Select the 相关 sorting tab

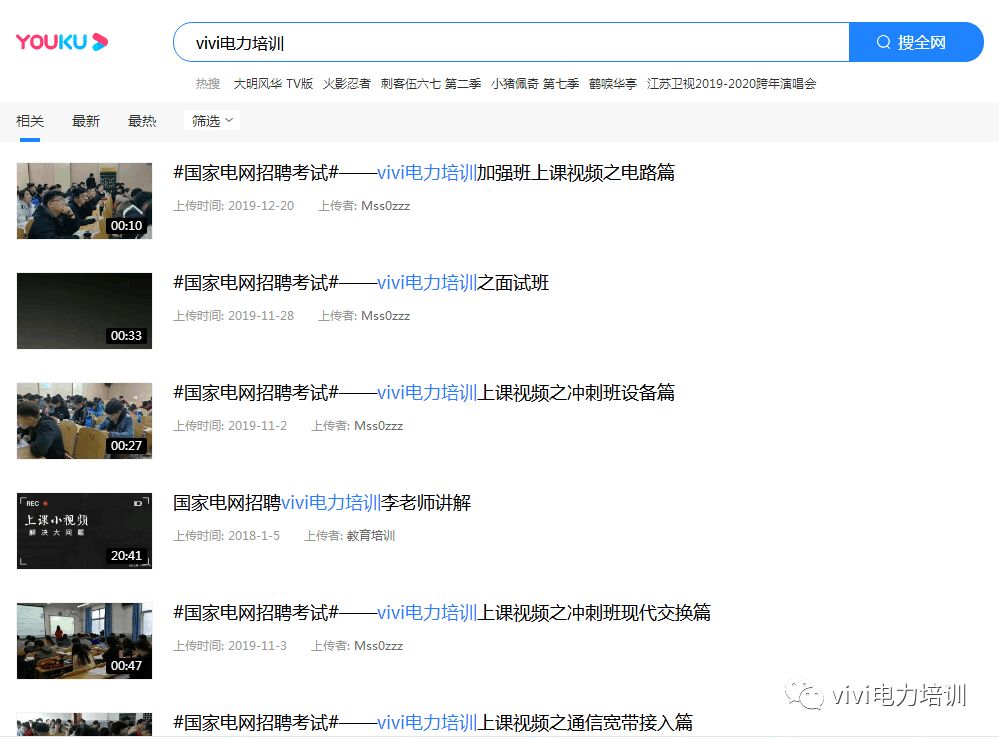point(30,121)
